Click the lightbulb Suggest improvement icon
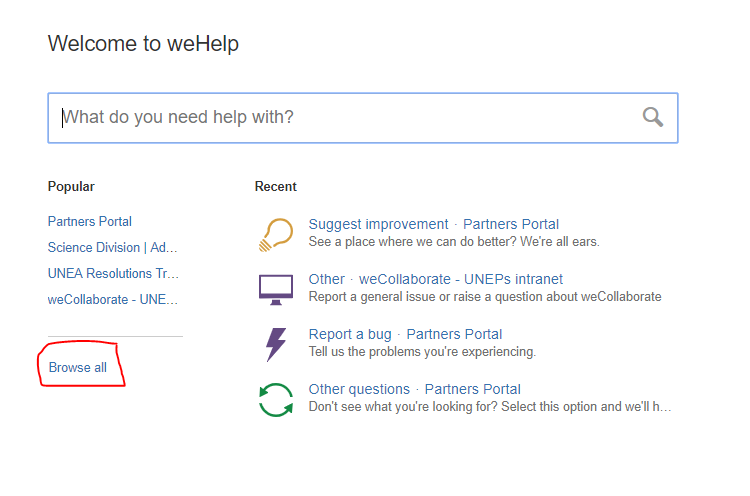The image size is (750, 496). pos(276,235)
